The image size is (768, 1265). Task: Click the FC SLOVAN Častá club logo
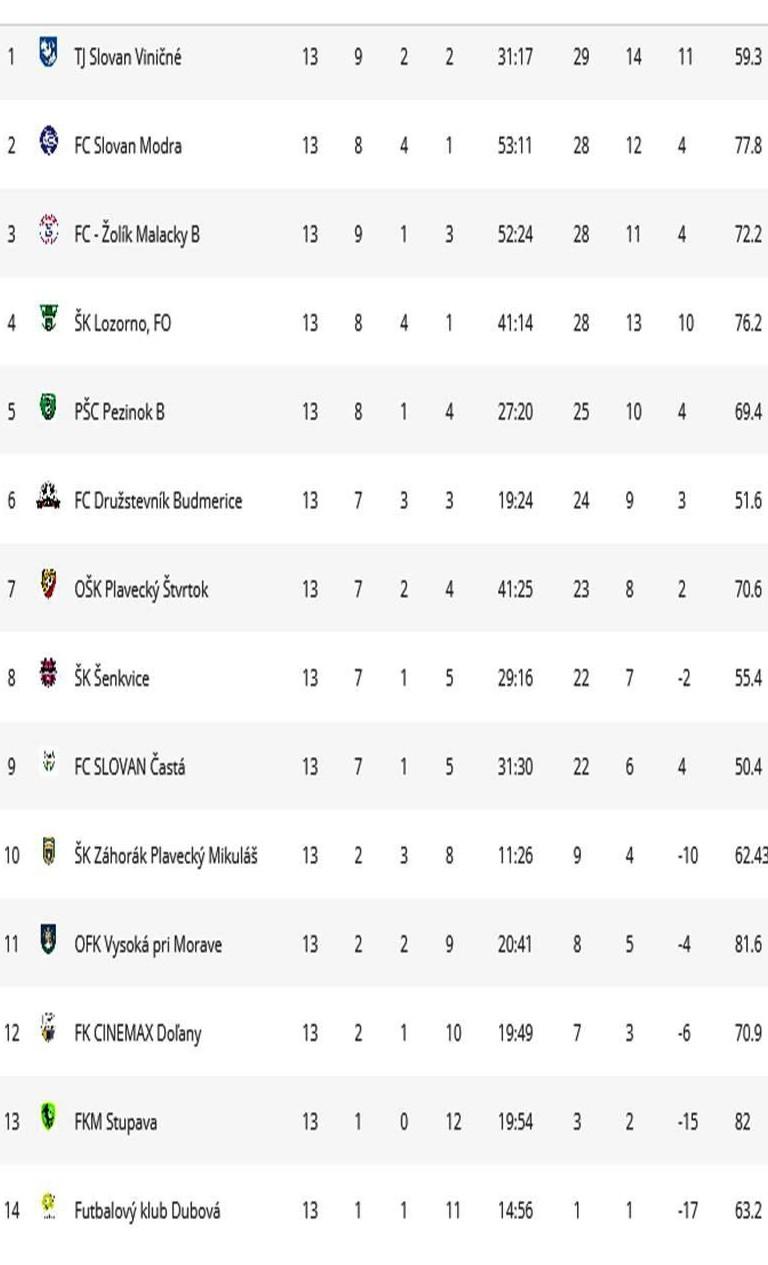tap(47, 763)
